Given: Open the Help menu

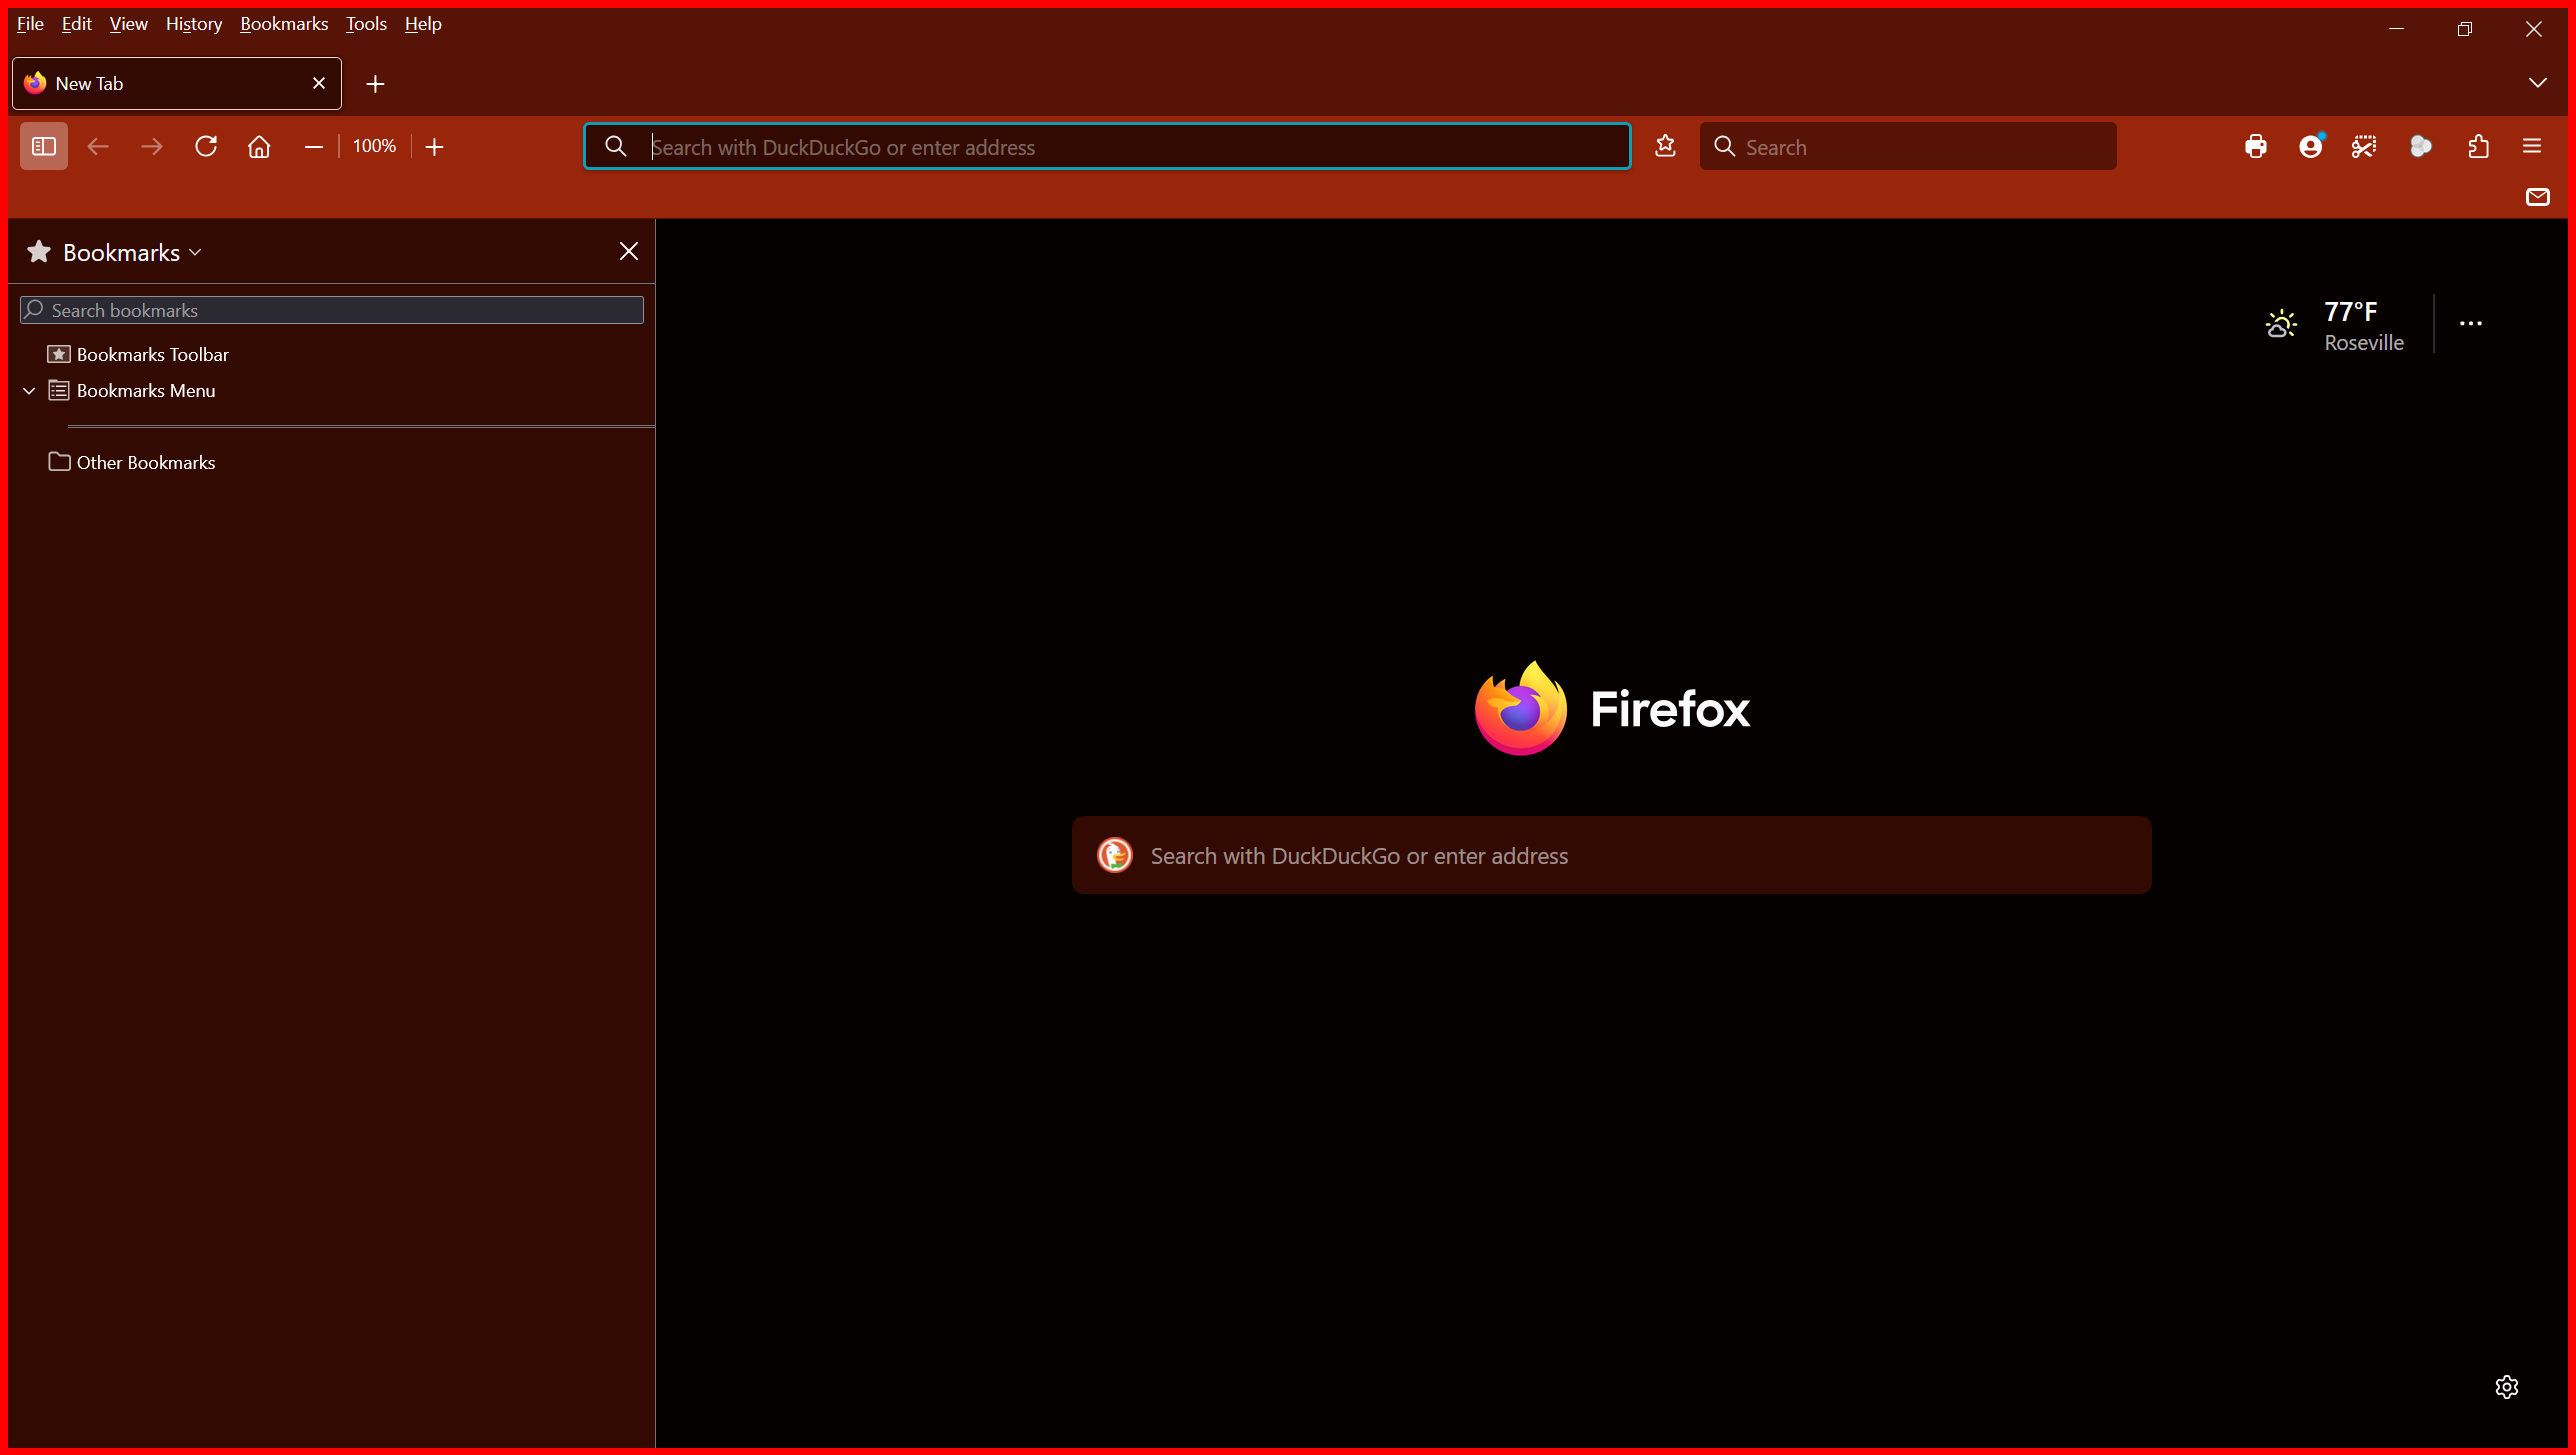Looking at the screenshot, I should tap(423, 24).
